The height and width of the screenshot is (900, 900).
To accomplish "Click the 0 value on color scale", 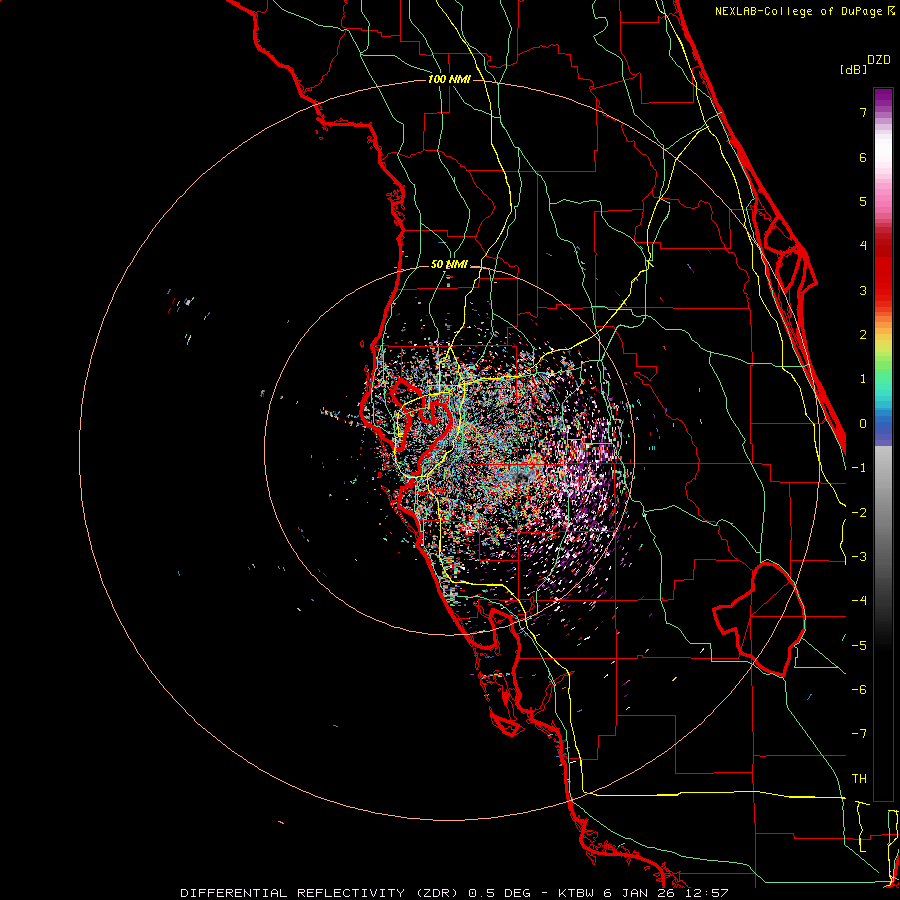I will click(863, 424).
